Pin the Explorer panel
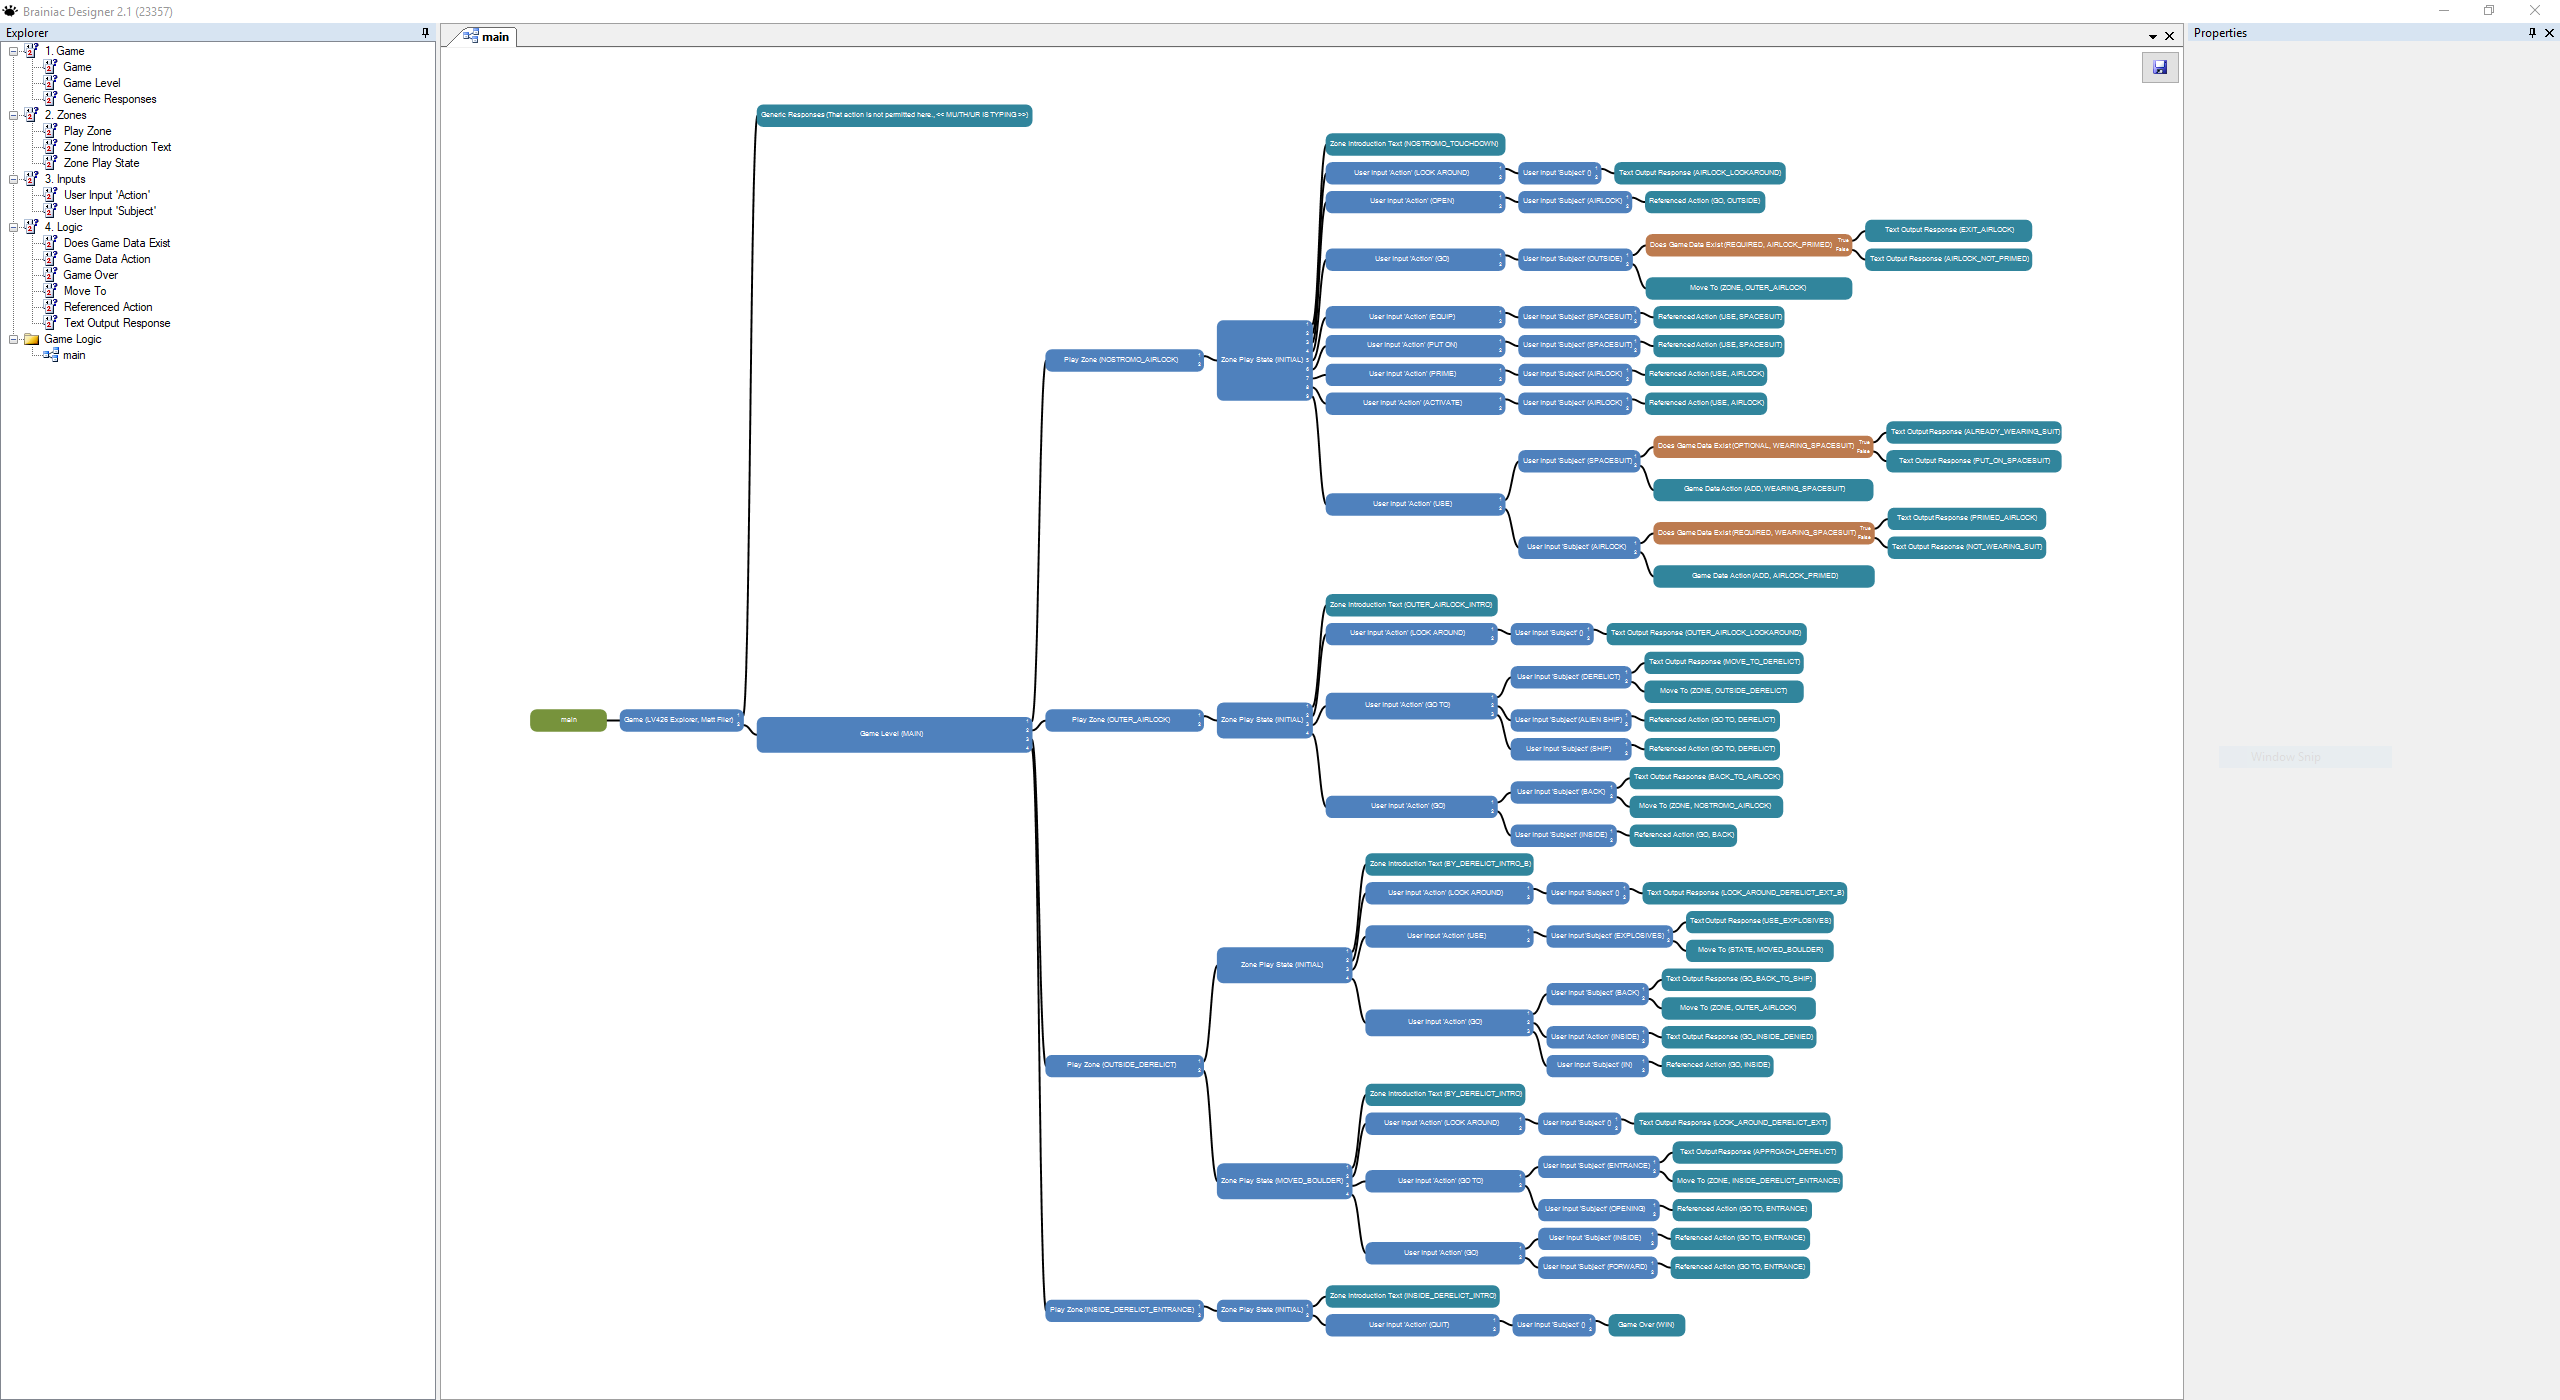The height and width of the screenshot is (1400, 2560). click(425, 33)
